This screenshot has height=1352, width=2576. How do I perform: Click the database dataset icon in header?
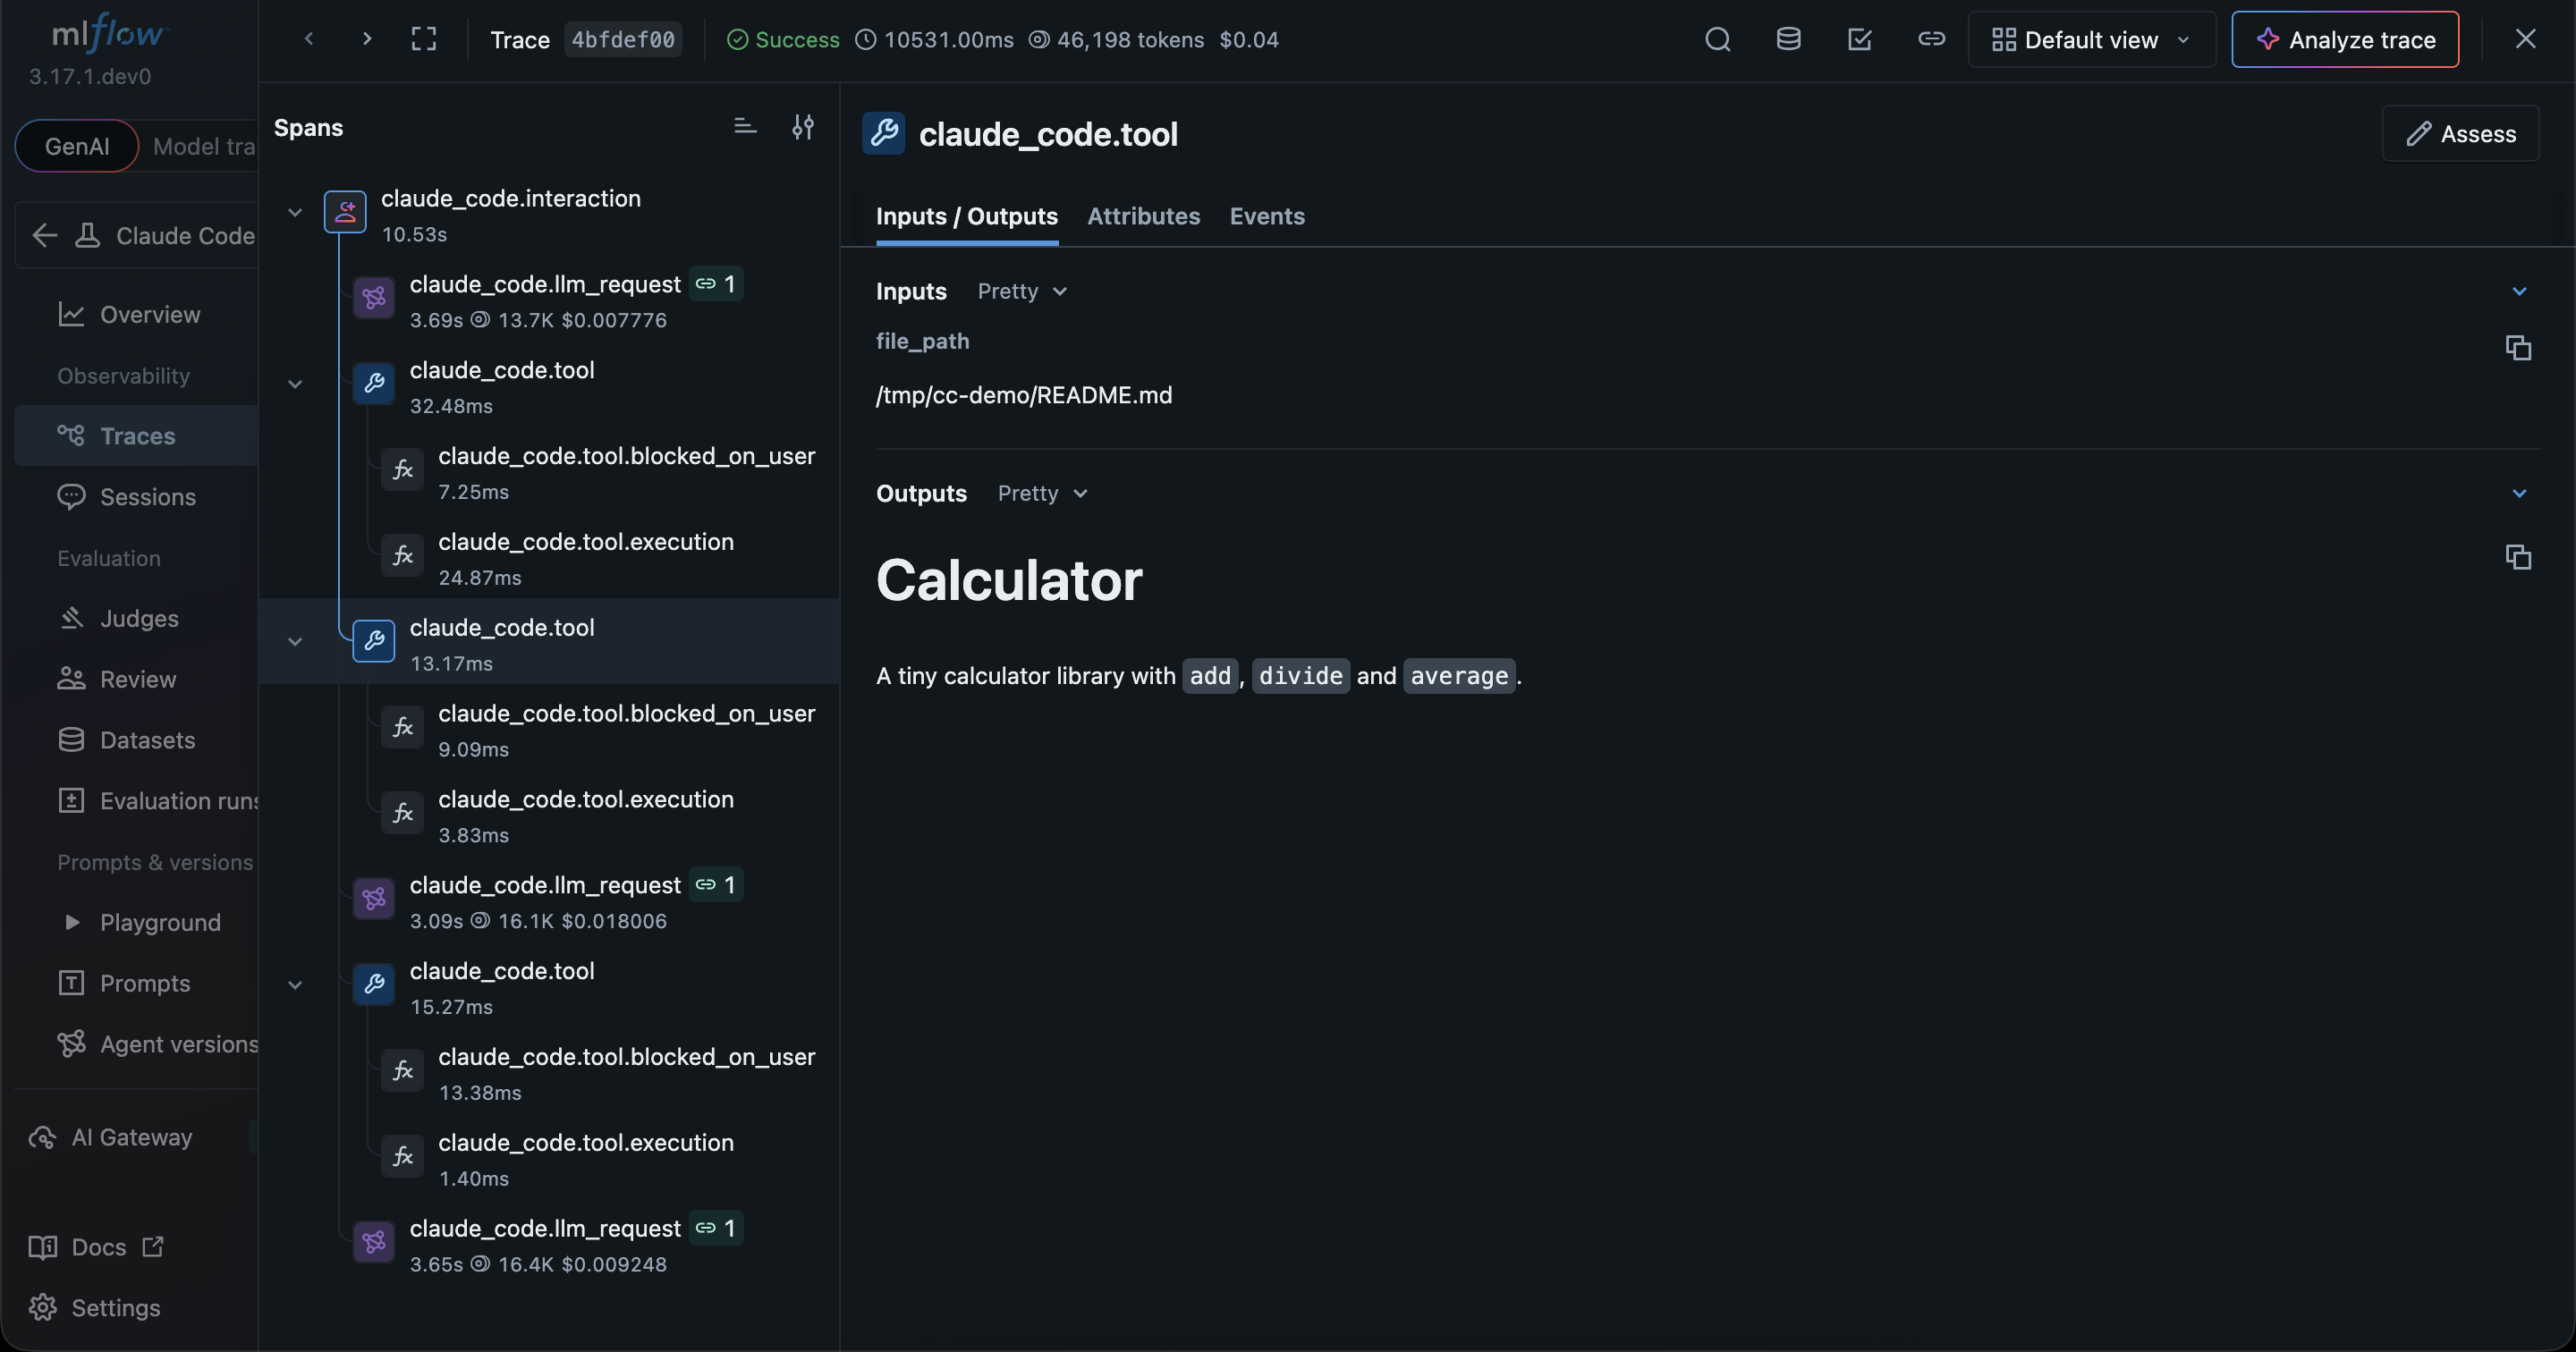coord(1789,40)
